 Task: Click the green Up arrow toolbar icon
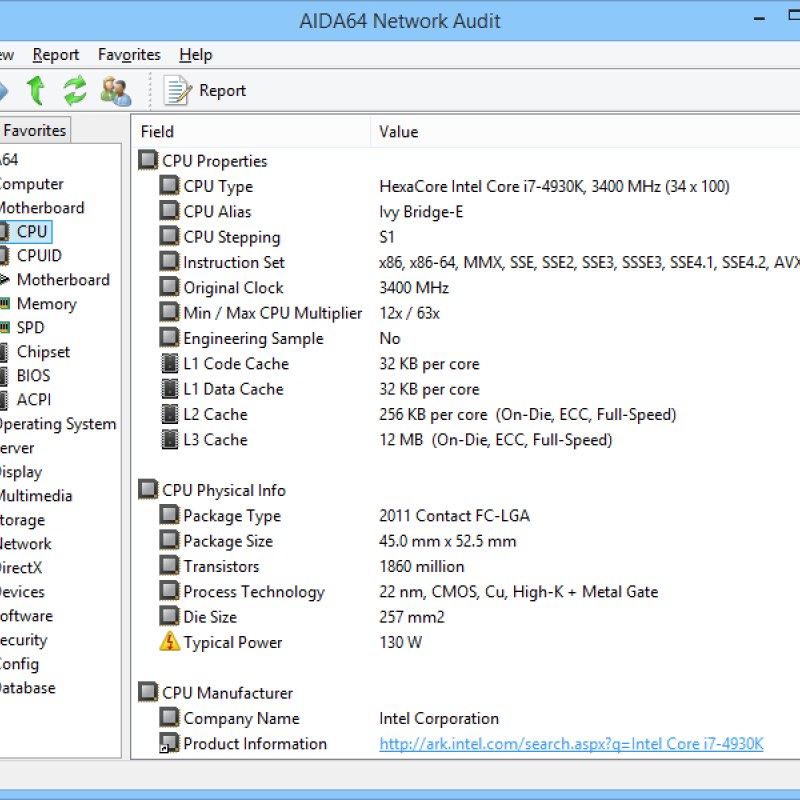tap(36, 91)
